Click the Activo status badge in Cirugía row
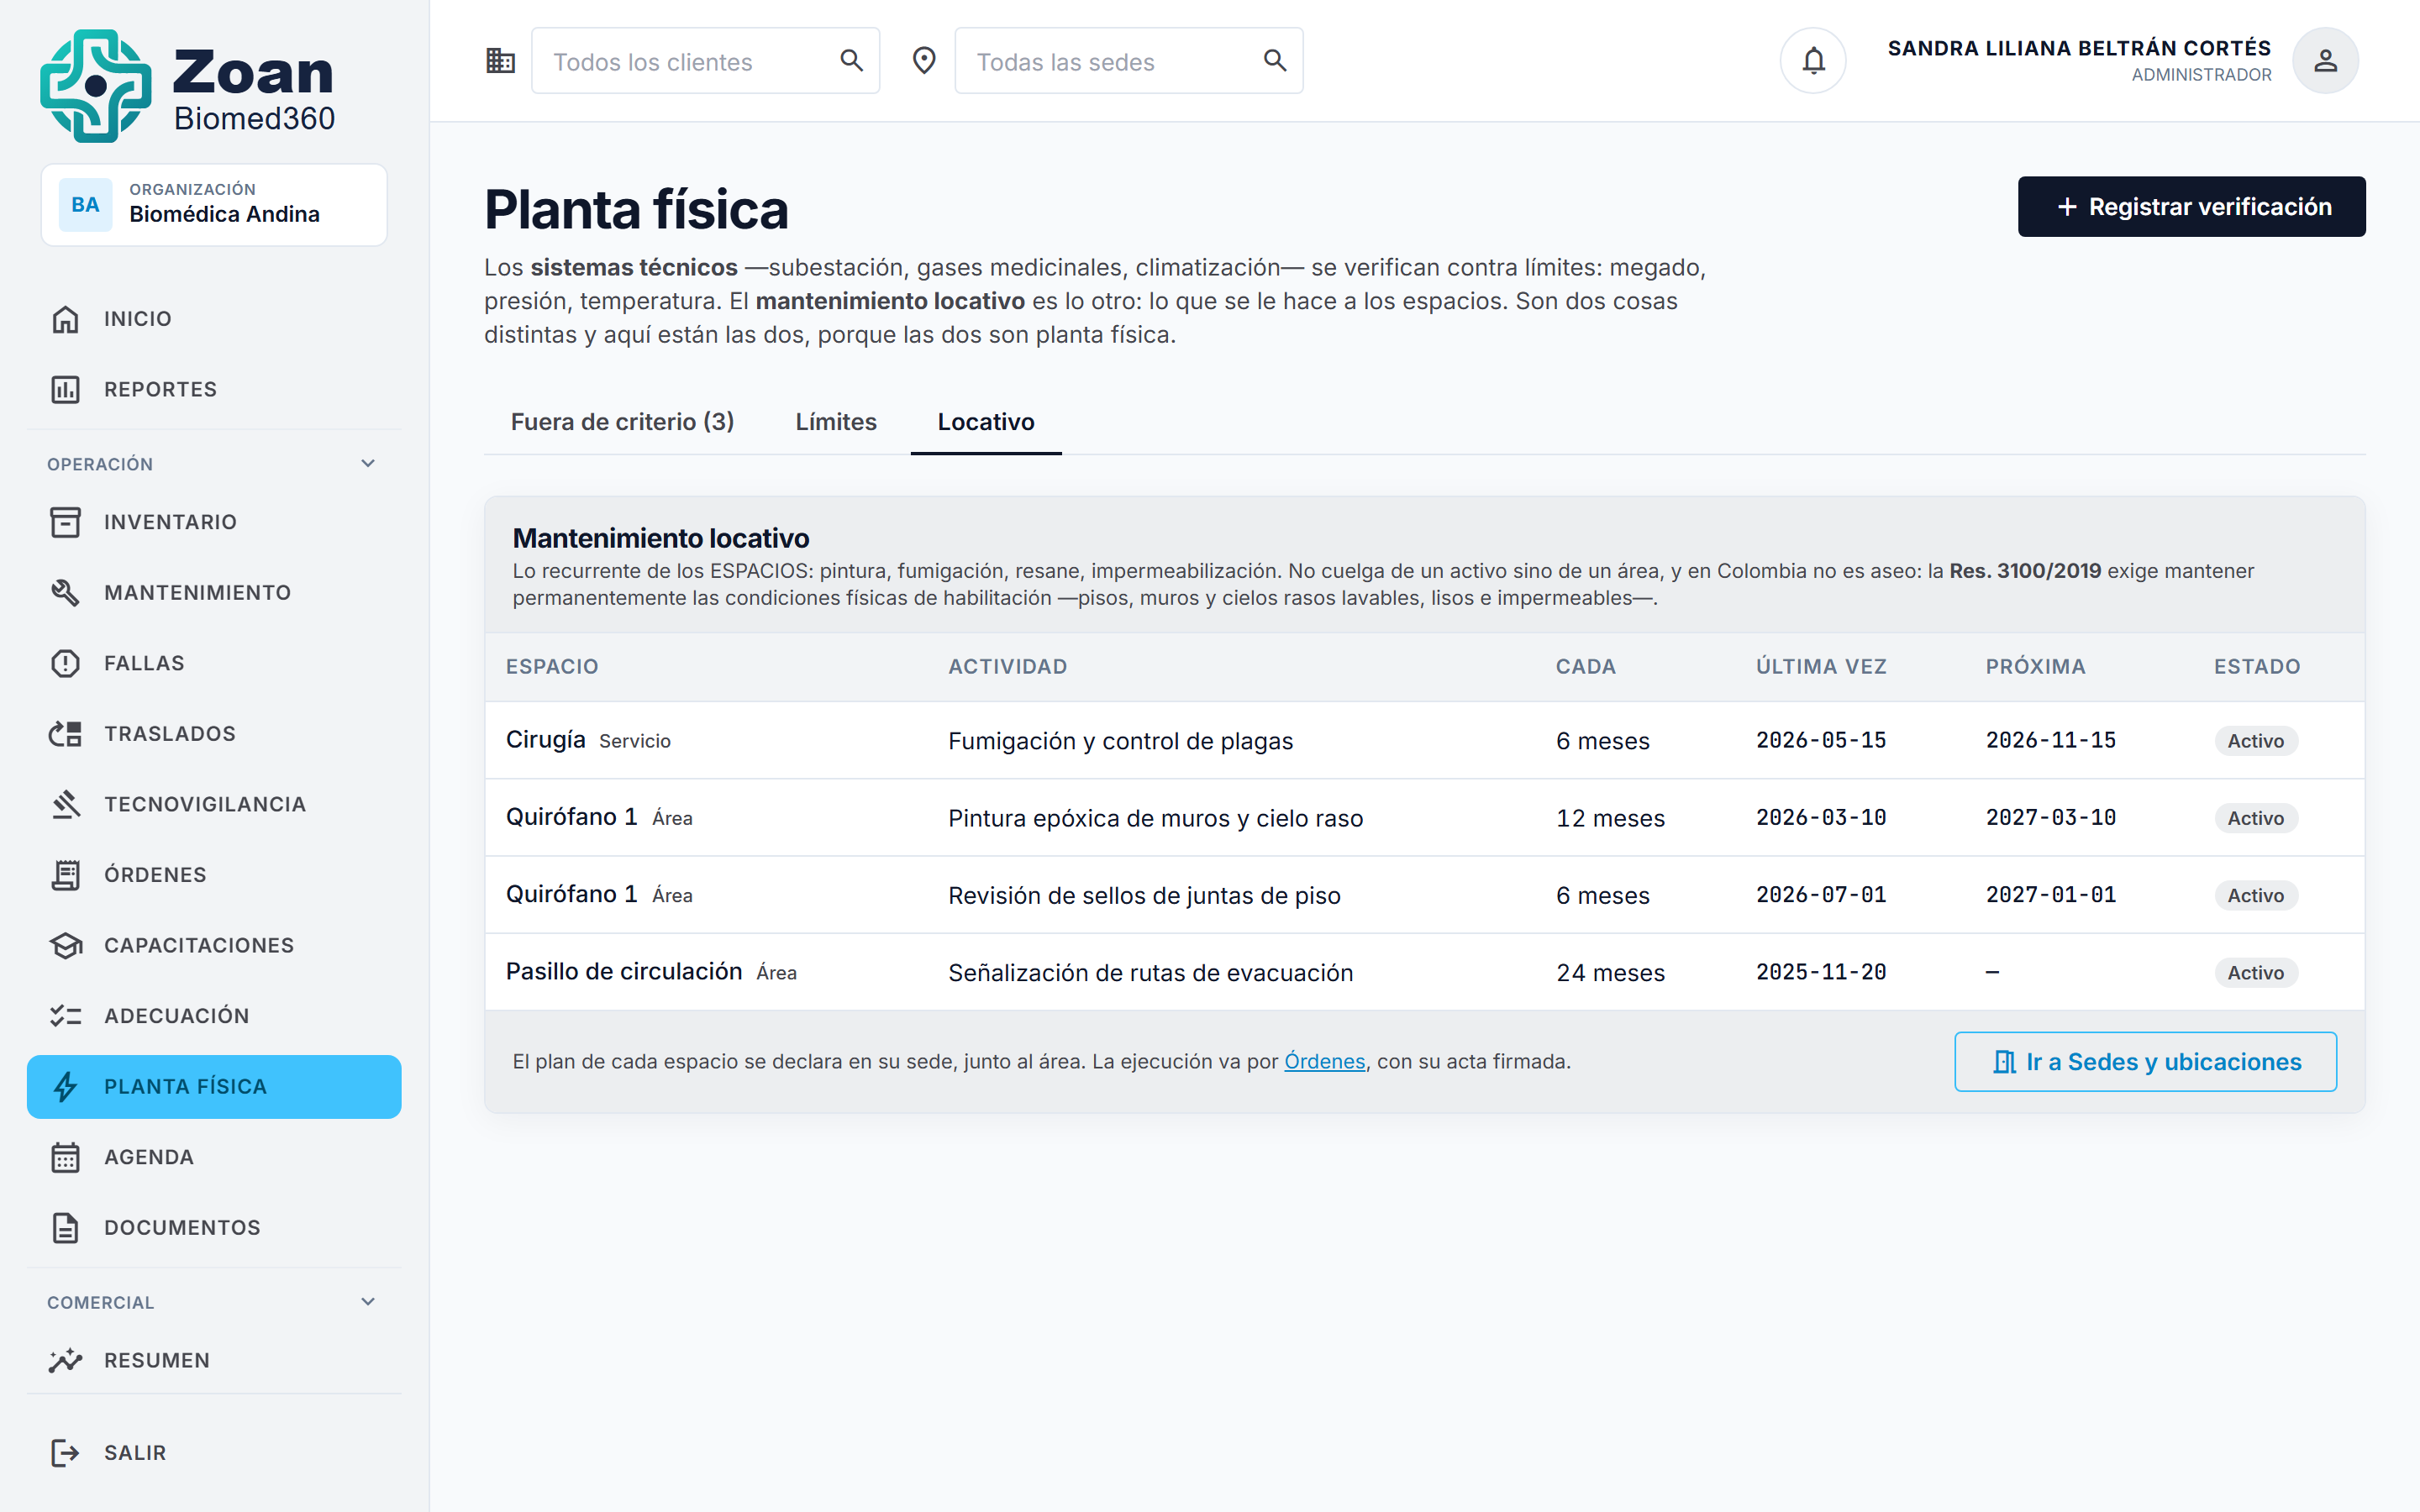 pyautogui.click(x=2255, y=741)
